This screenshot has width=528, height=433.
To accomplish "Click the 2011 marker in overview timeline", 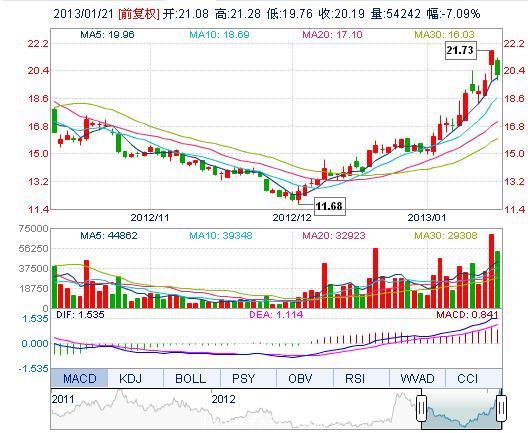I will [63, 399].
